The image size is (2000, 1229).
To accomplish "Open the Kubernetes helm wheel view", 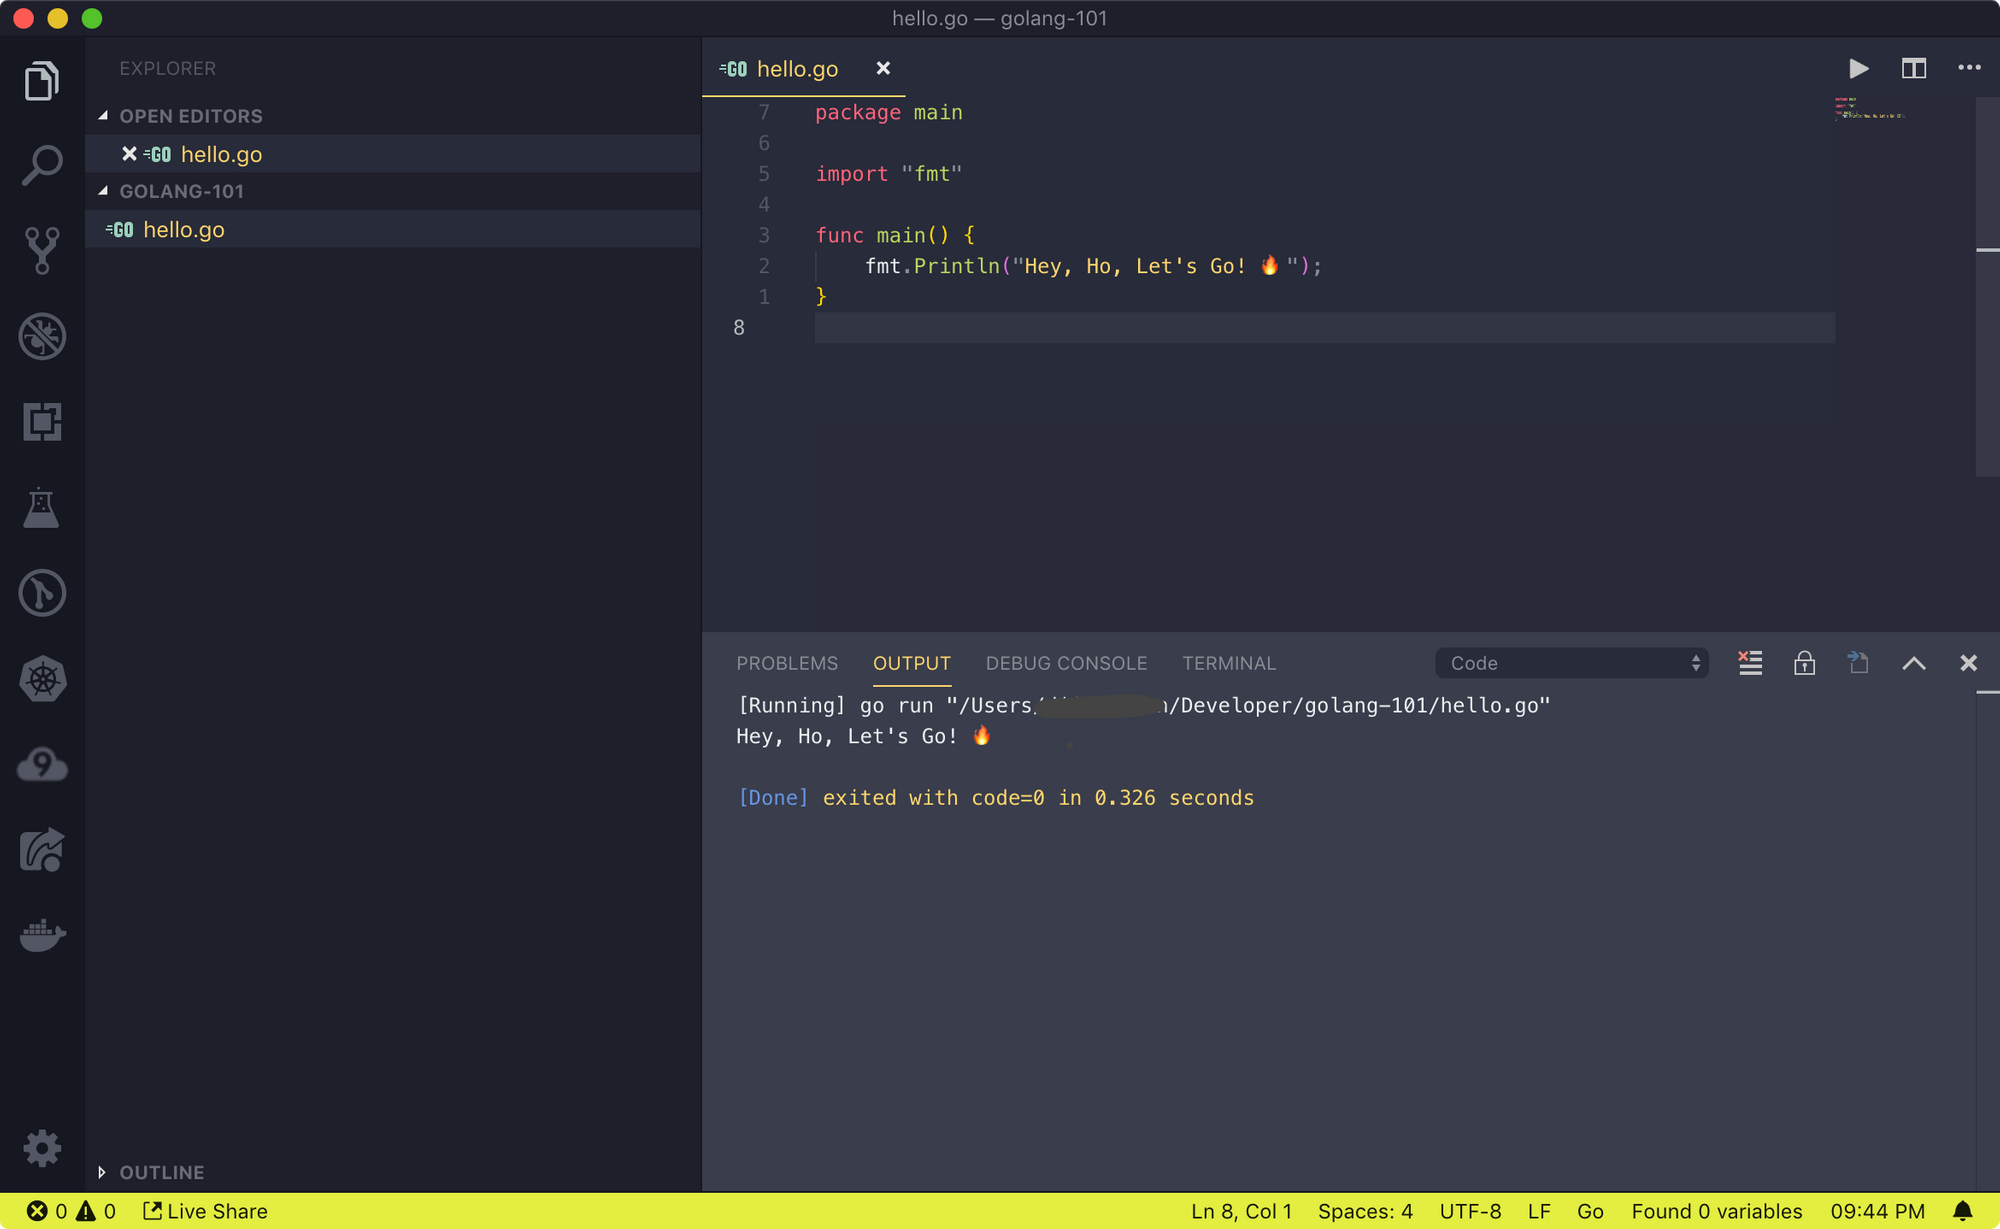I will tap(42, 679).
